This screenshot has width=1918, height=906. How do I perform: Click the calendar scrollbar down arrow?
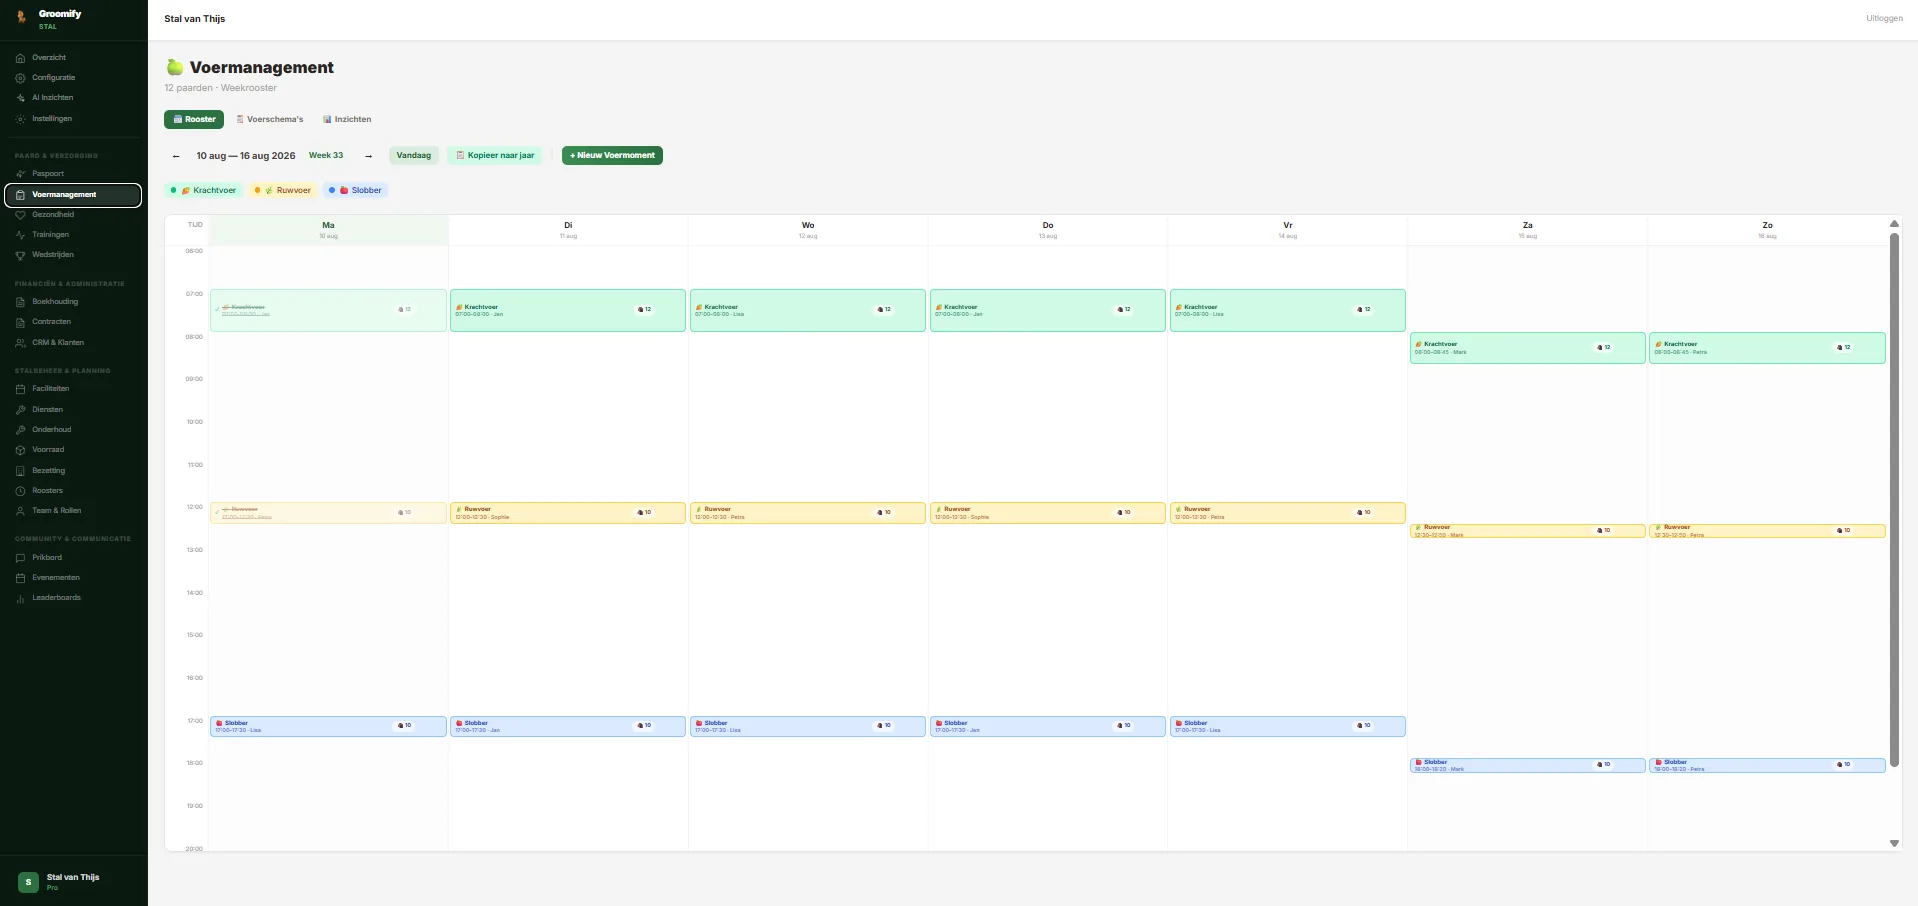1894,844
